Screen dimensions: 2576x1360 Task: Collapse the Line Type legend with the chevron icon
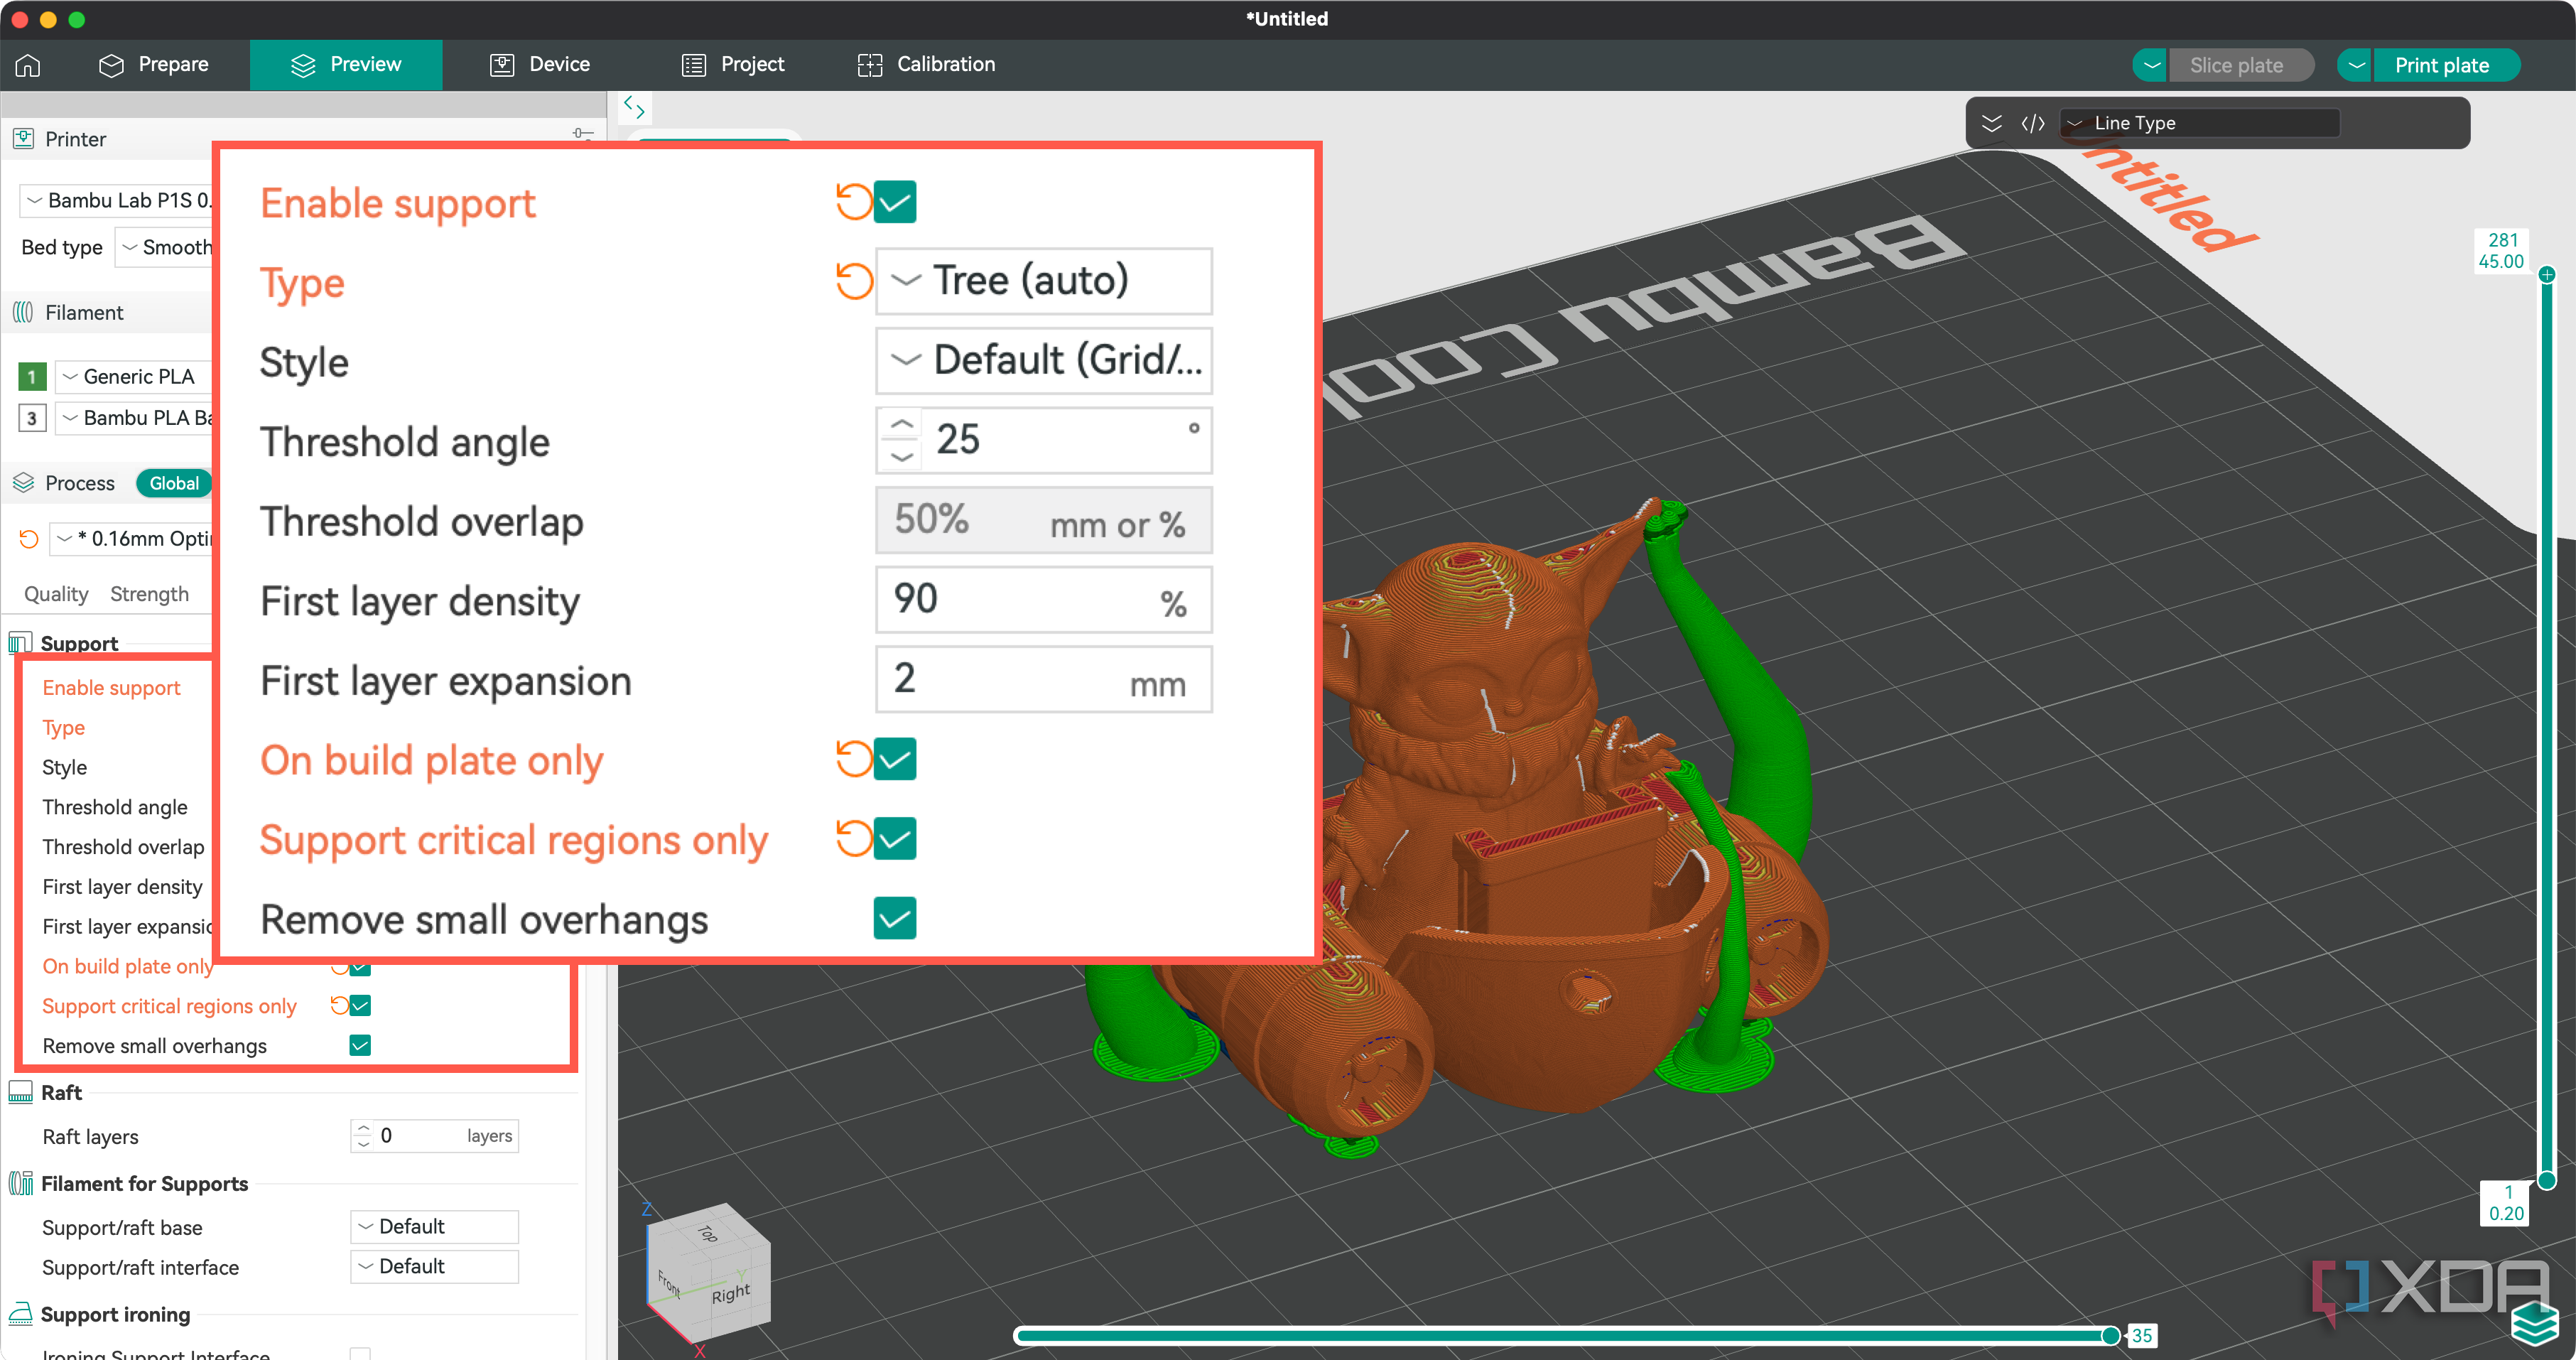tap(1991, 123)
